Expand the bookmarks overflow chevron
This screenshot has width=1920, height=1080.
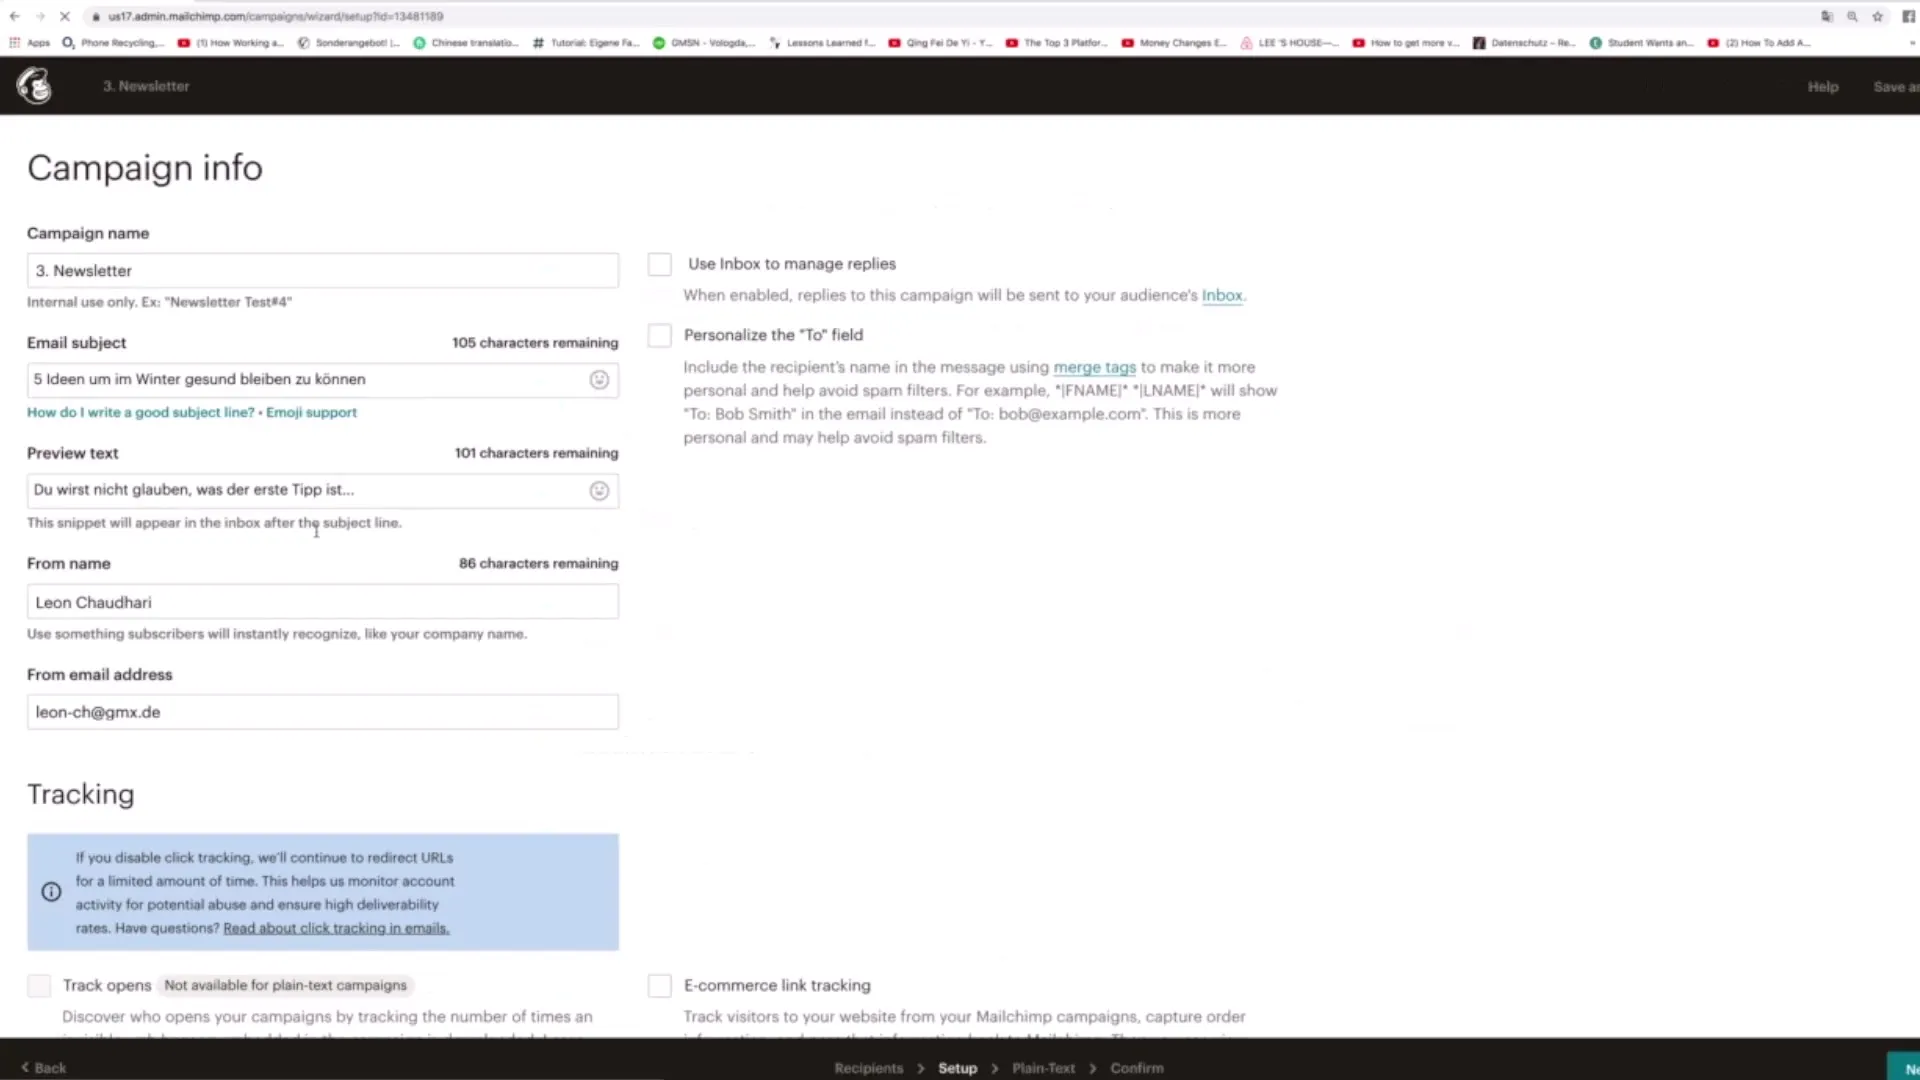(x=1911, y=43)
